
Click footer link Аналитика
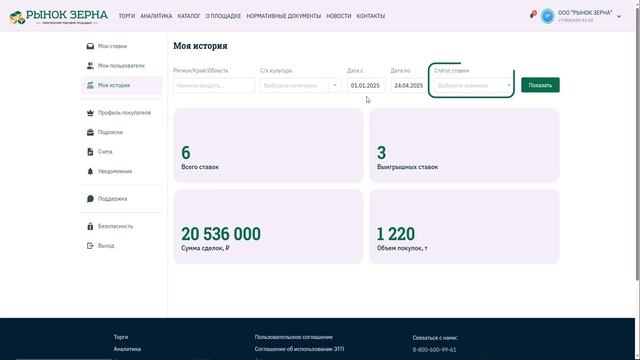pos(127,349)
